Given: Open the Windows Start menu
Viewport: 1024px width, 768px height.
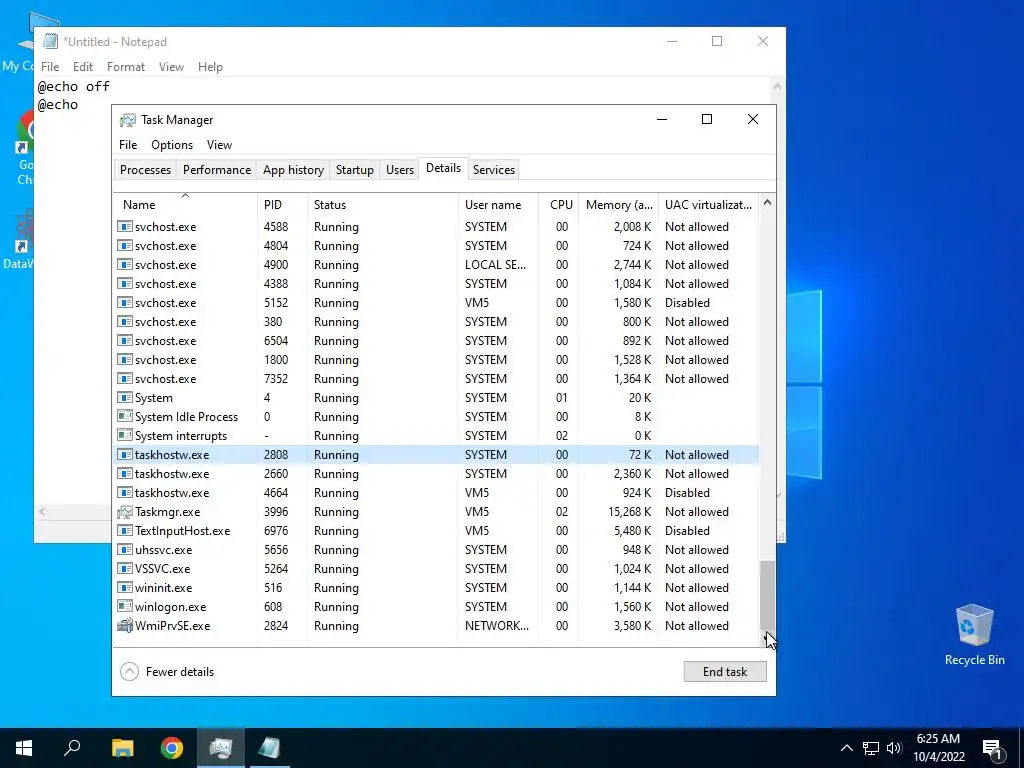Looking at the screenshot, I should (x=24, y=748).
